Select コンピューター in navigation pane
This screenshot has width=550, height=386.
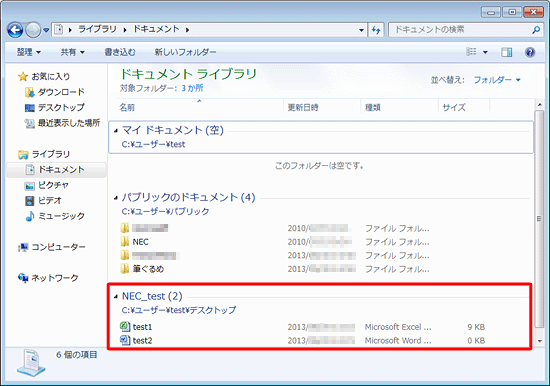58,247
